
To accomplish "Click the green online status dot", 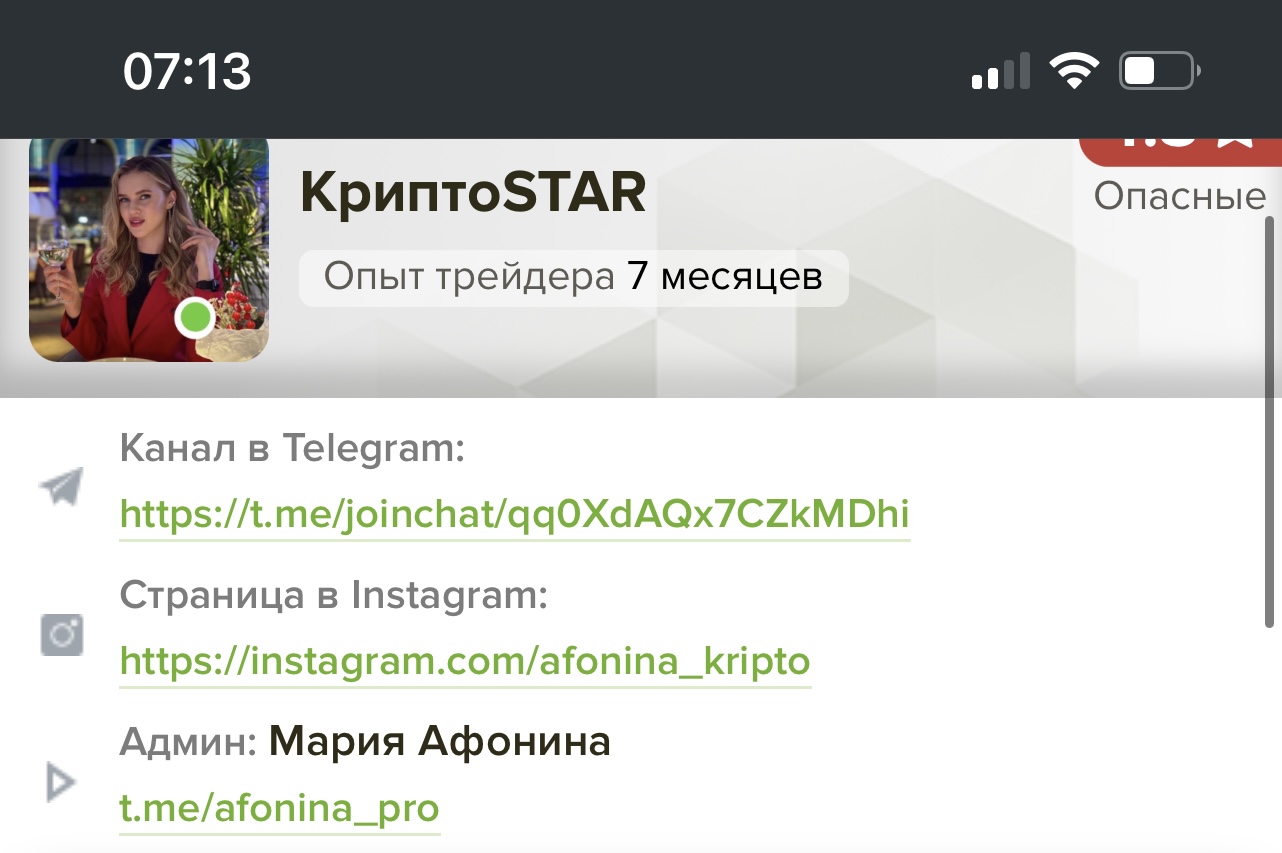I will coord(195,318).
